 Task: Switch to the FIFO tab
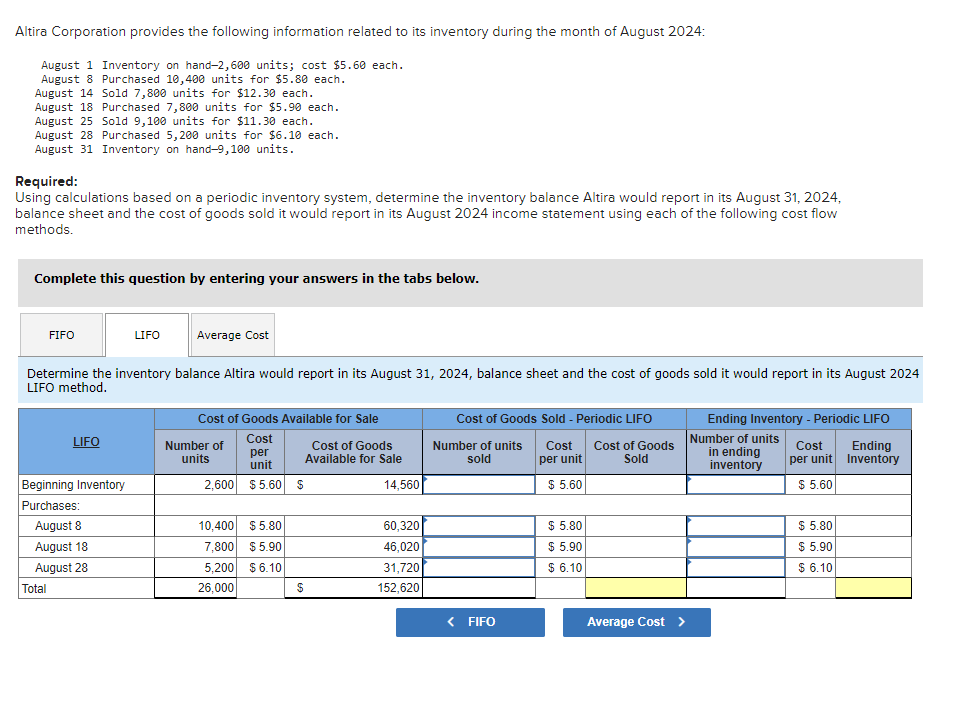tap(62, 335)
